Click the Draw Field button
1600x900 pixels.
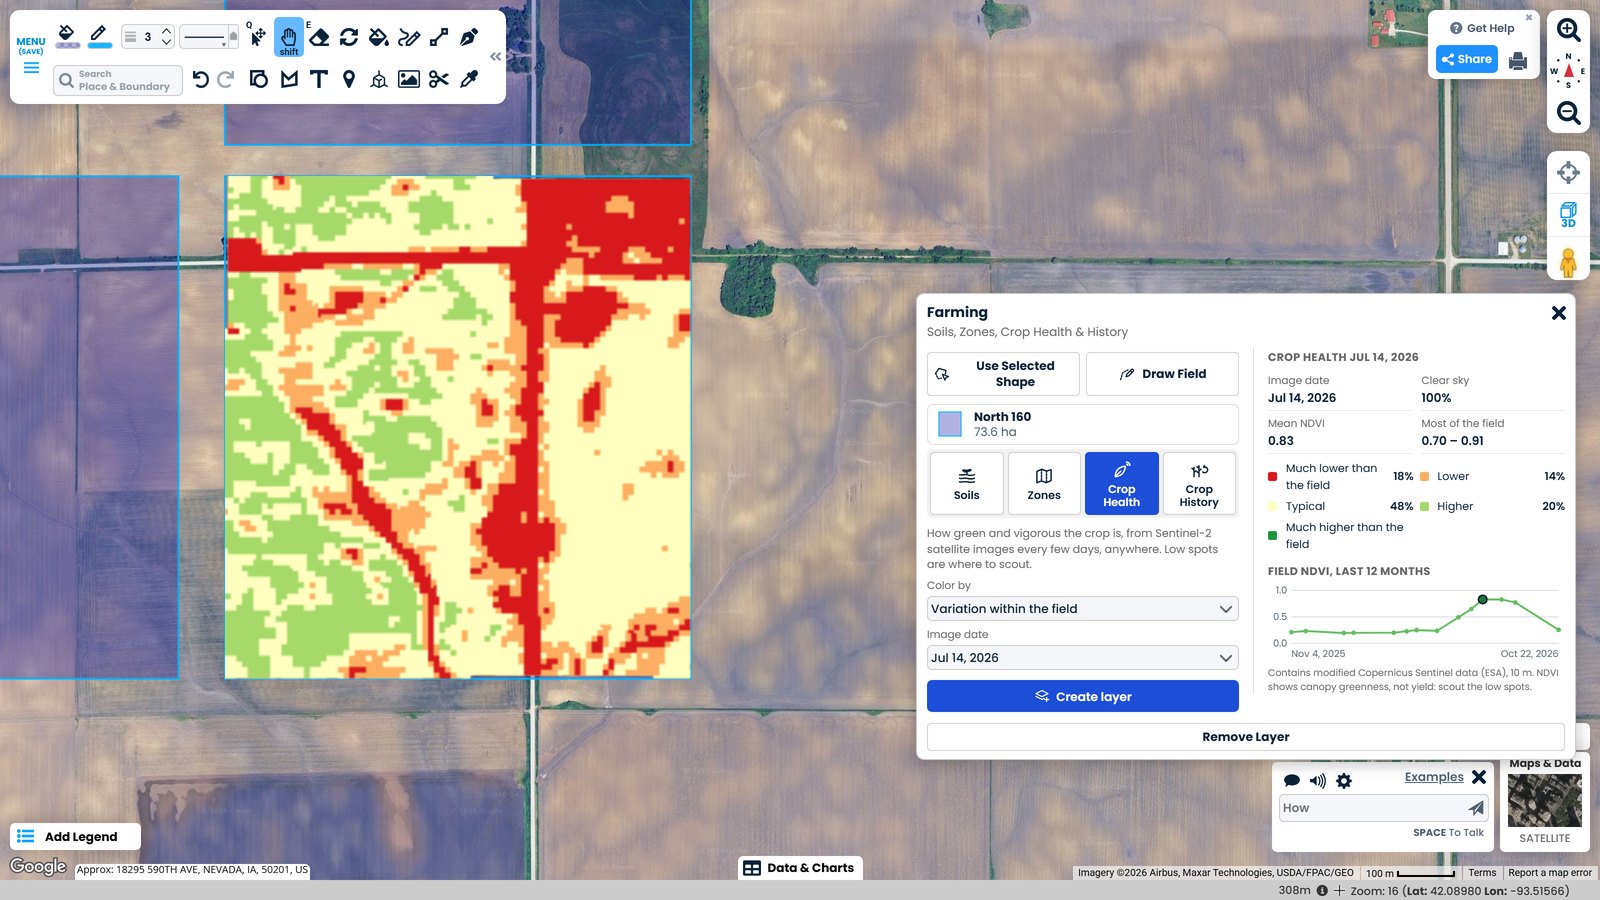1162,374
